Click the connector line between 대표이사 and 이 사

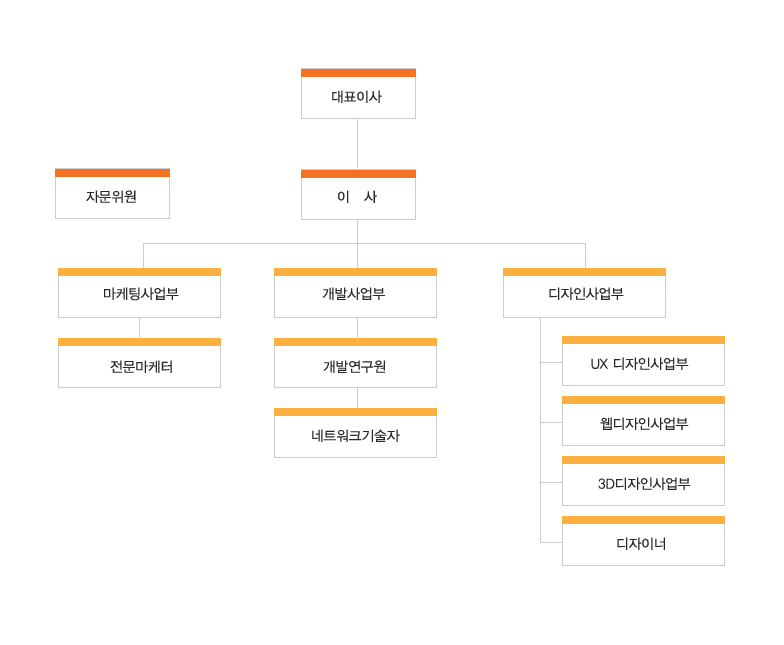[x=357, y=144]
